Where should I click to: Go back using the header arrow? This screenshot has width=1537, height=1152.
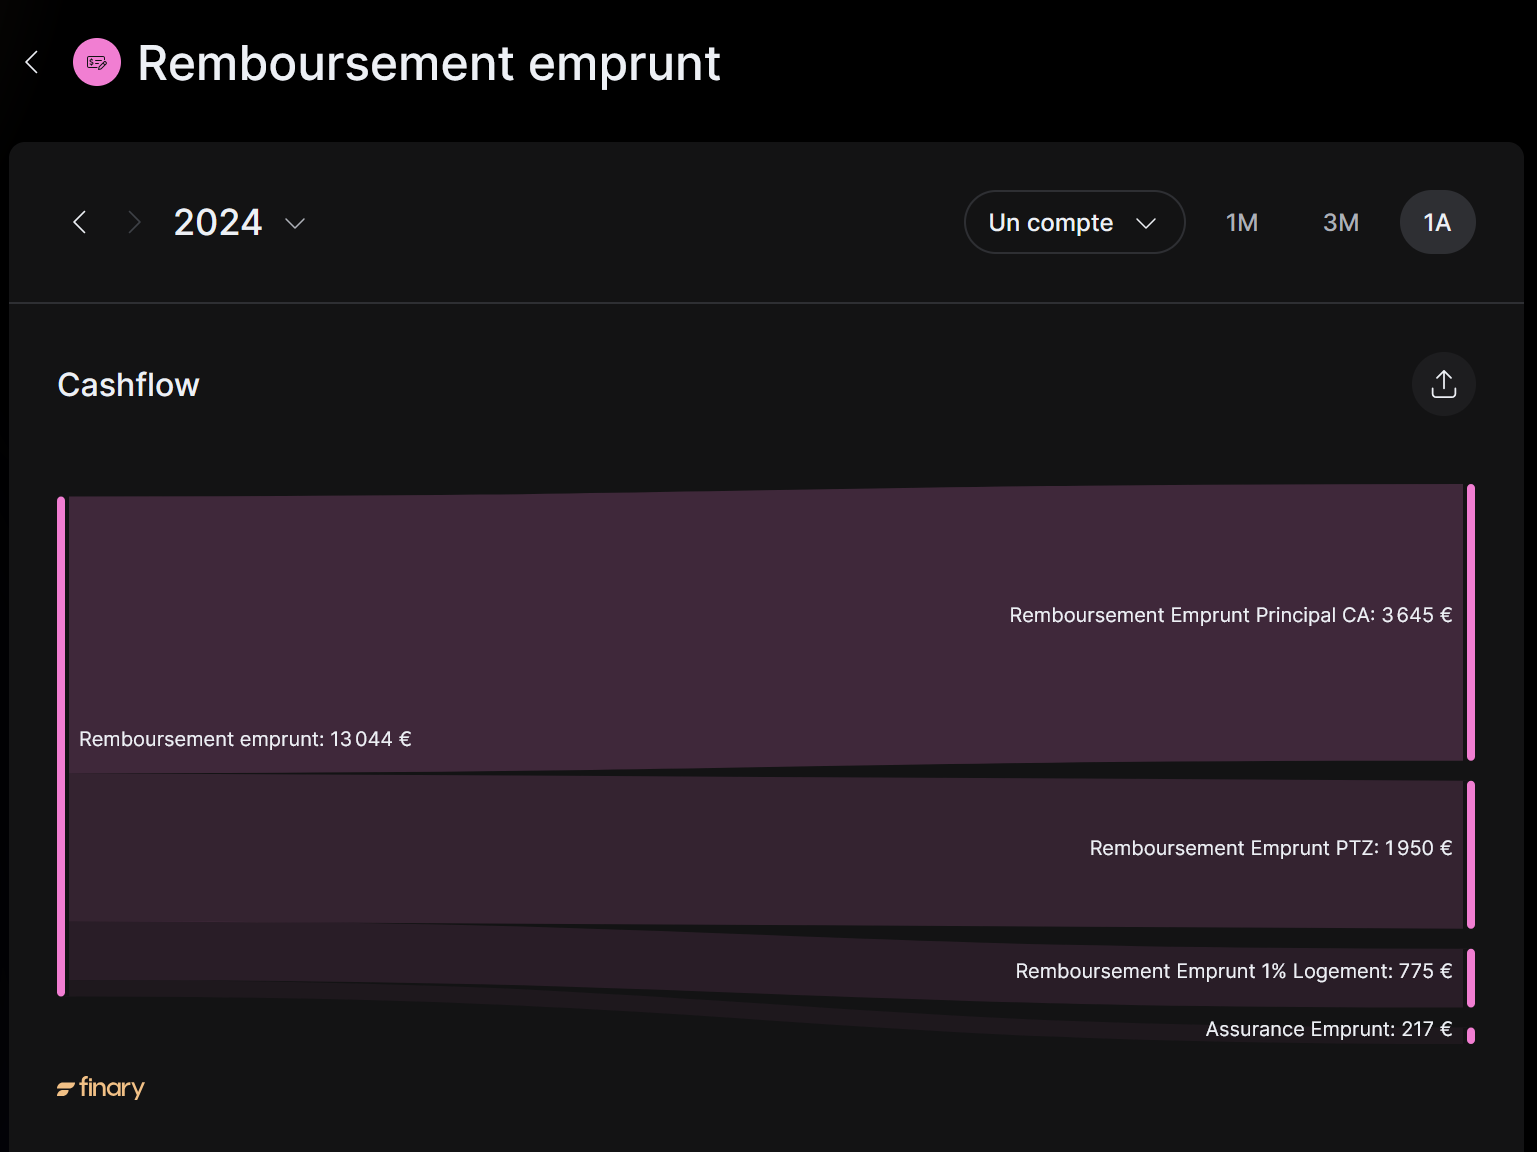click(x=32, y=62)
